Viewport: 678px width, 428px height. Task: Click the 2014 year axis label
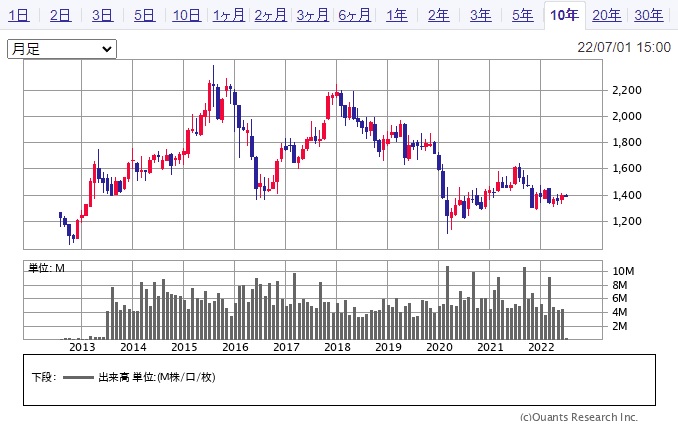[x=133, y=347]
